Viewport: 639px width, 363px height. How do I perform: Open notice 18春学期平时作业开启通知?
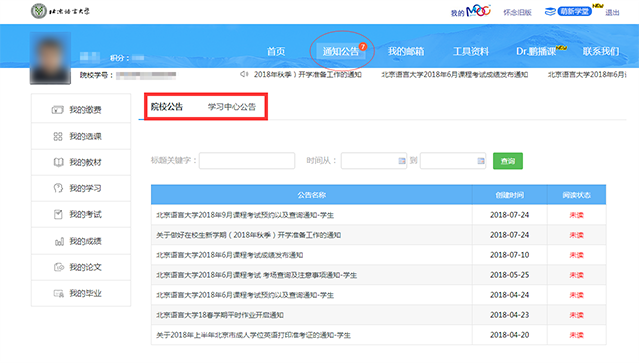(220, 315)
